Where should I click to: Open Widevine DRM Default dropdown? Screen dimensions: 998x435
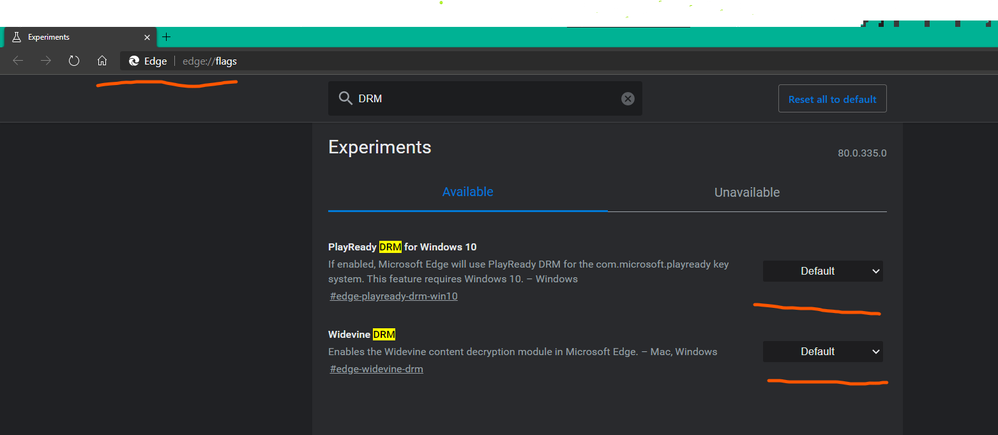822,352
